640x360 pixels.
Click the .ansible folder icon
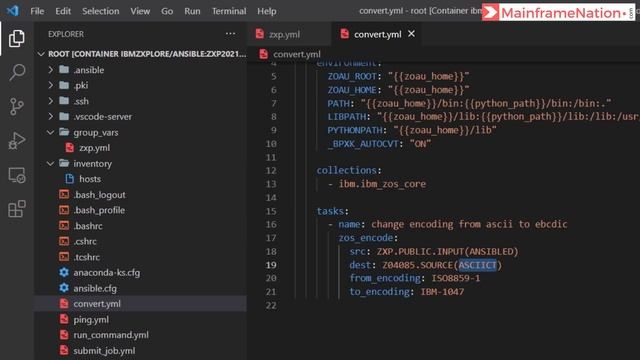[x=64, y=69]
